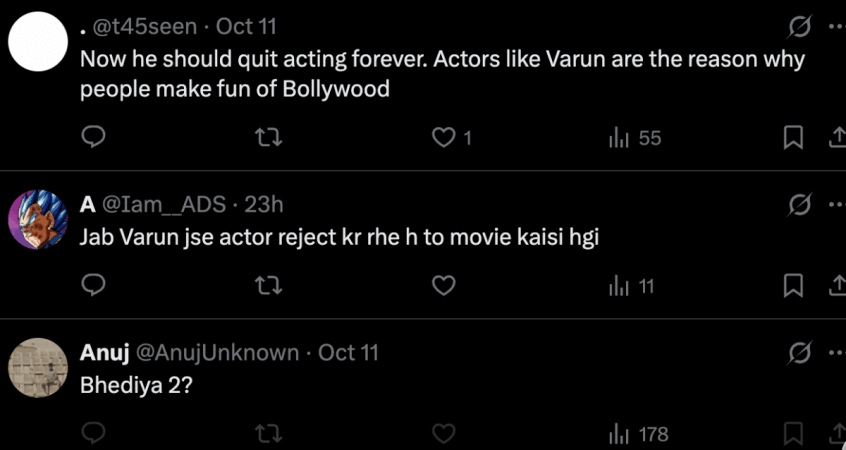The width and height of the screenshot is (846, 450).
Task: Open more options on Iam__ADS tweet
Action: 836,205
